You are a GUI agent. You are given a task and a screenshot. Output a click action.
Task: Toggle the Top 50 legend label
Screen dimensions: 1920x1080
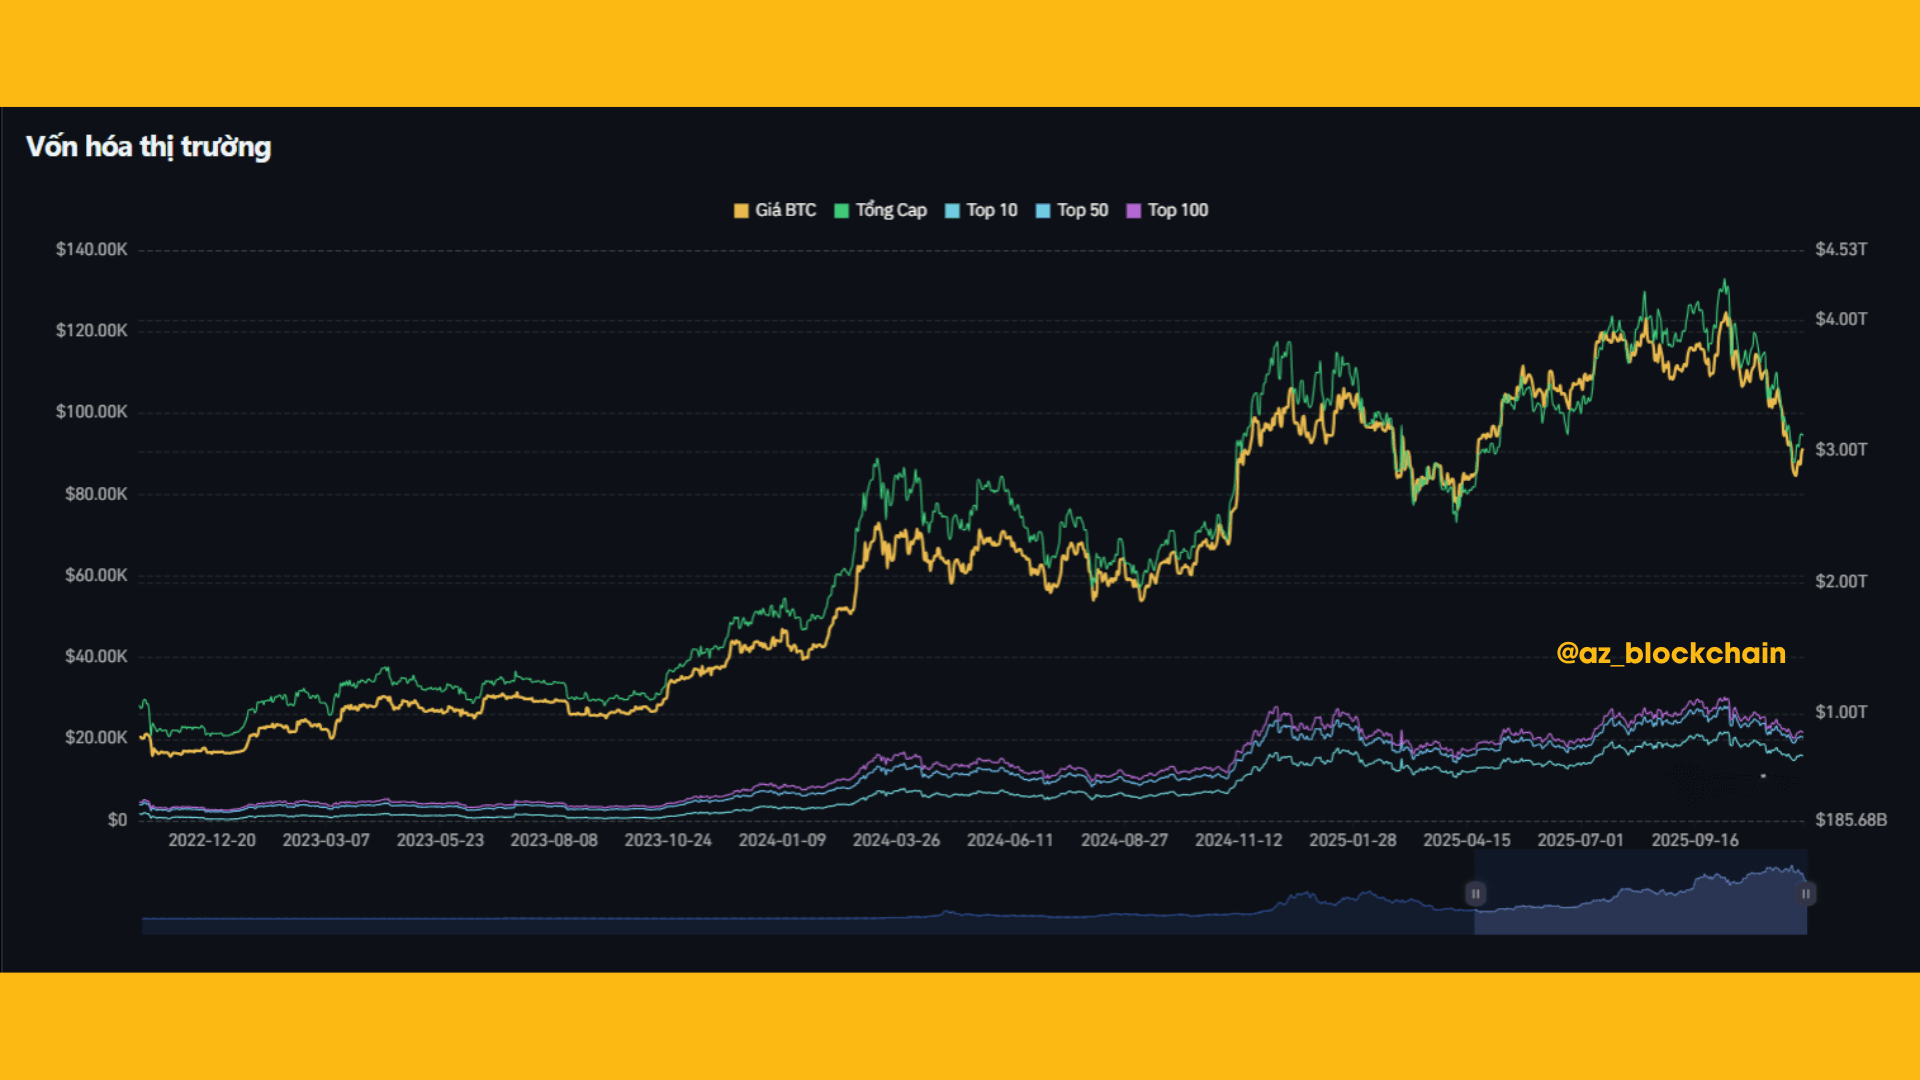(1082, 210)
